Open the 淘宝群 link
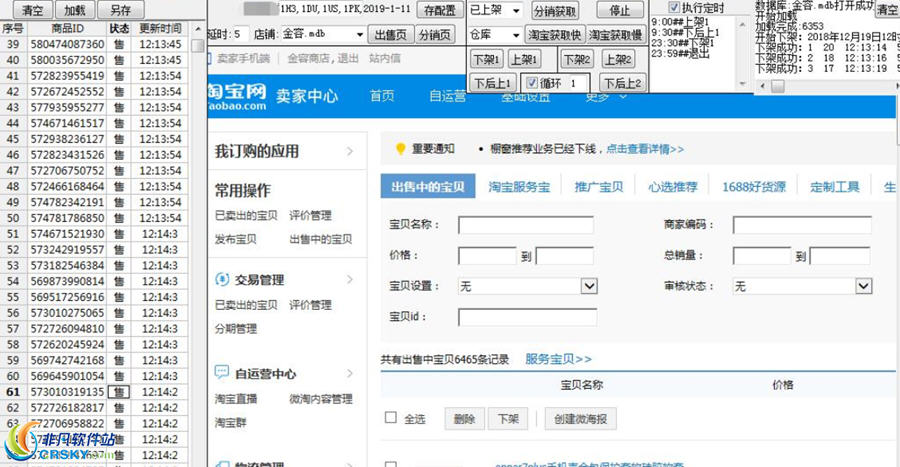 point(230,423)
